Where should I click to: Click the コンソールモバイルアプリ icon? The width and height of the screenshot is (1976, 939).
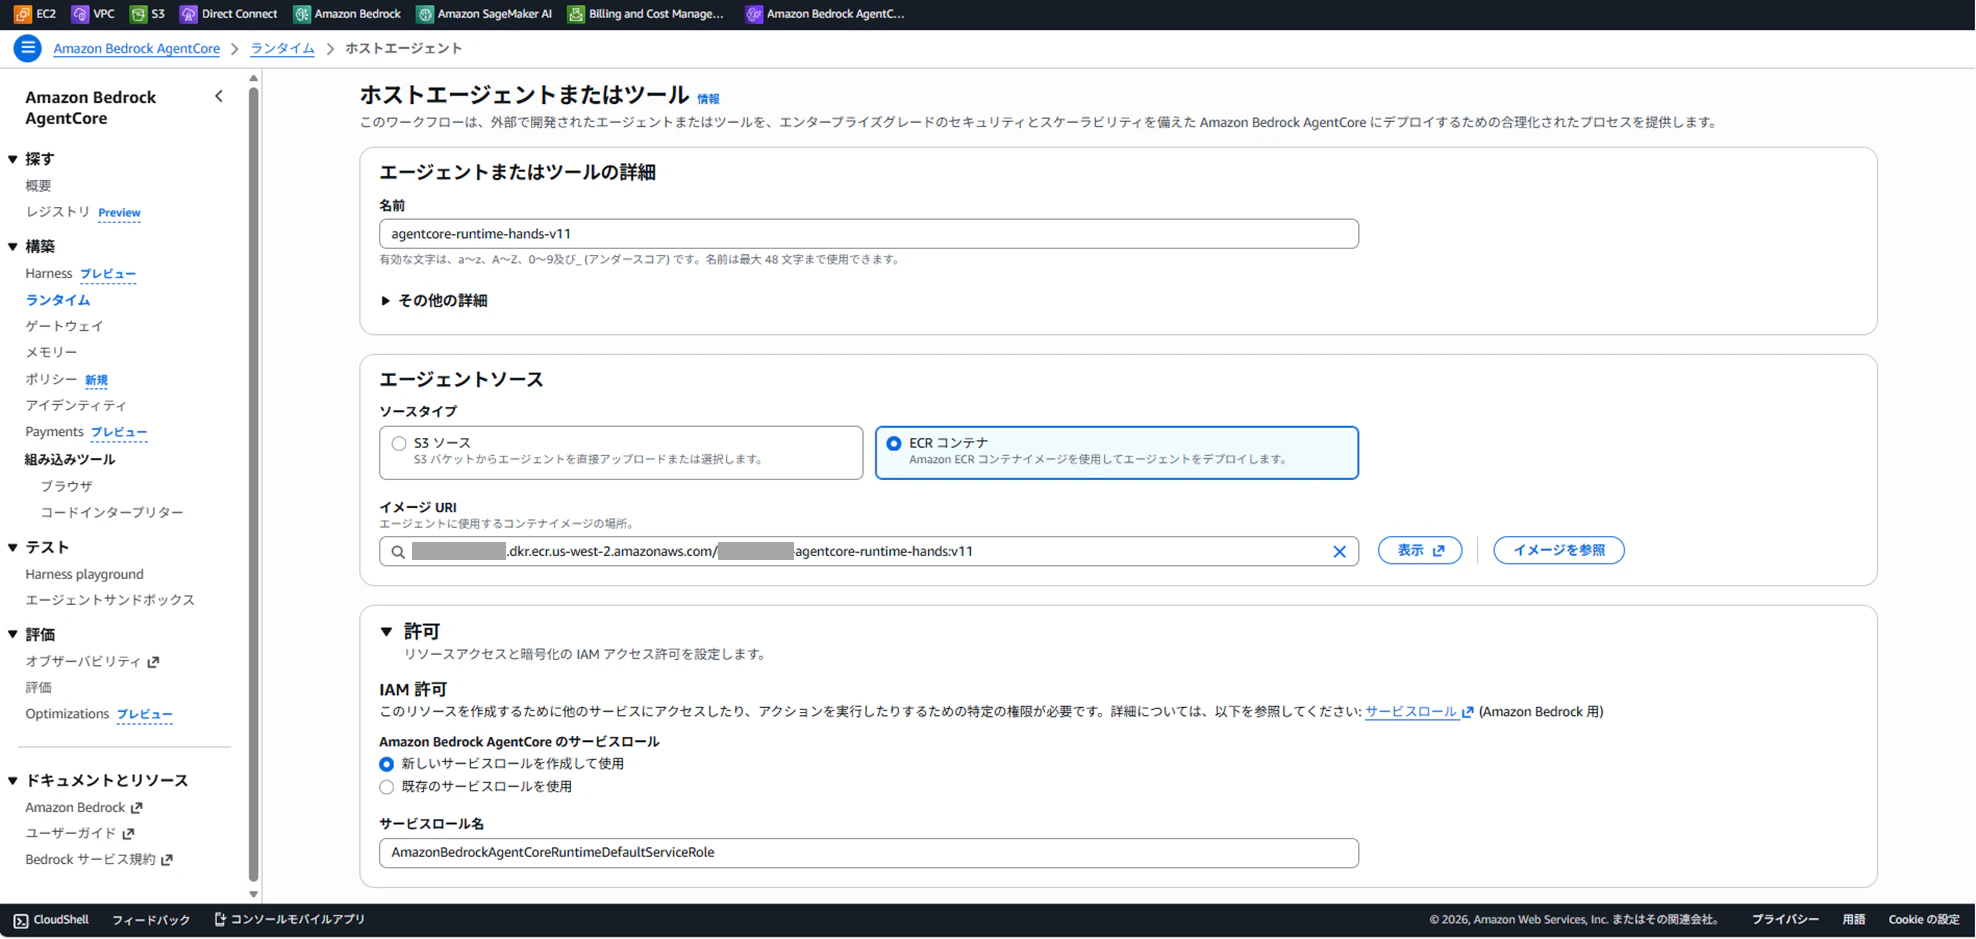pyautogui.click(x=220, y=920)
